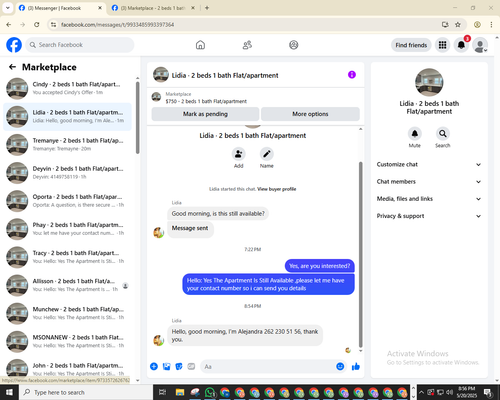
Task: Open Tracy's conversation in the list
Action: pyautogui.click(x=67, y=257)
